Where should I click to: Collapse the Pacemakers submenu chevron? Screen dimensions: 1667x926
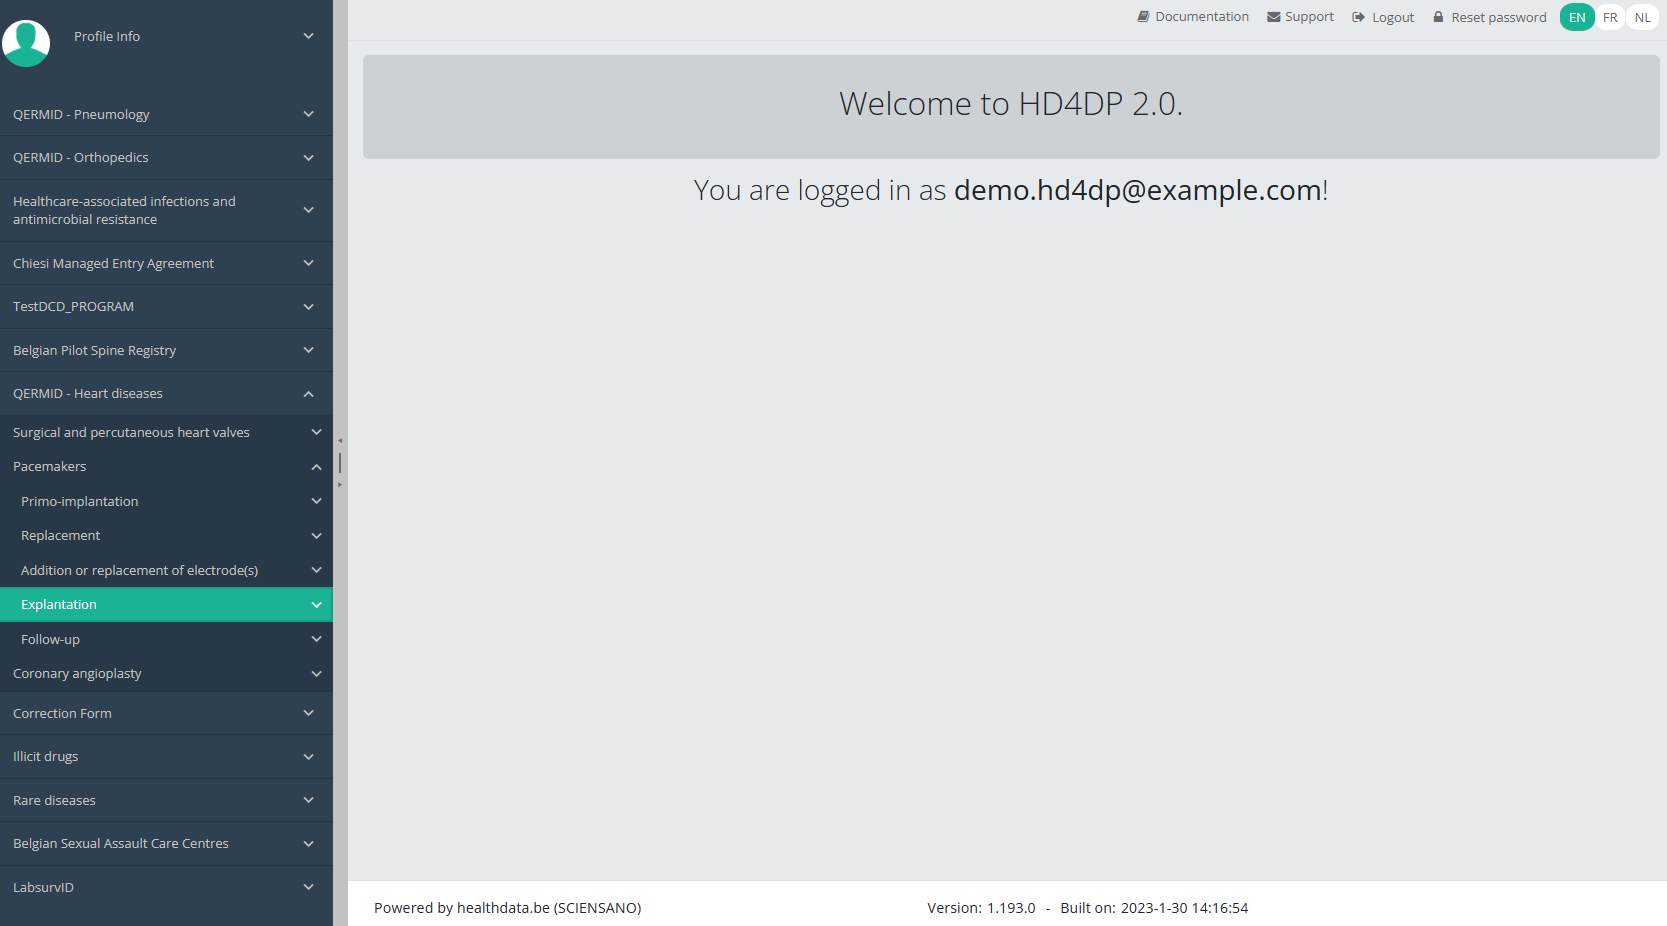click(316, 467)
